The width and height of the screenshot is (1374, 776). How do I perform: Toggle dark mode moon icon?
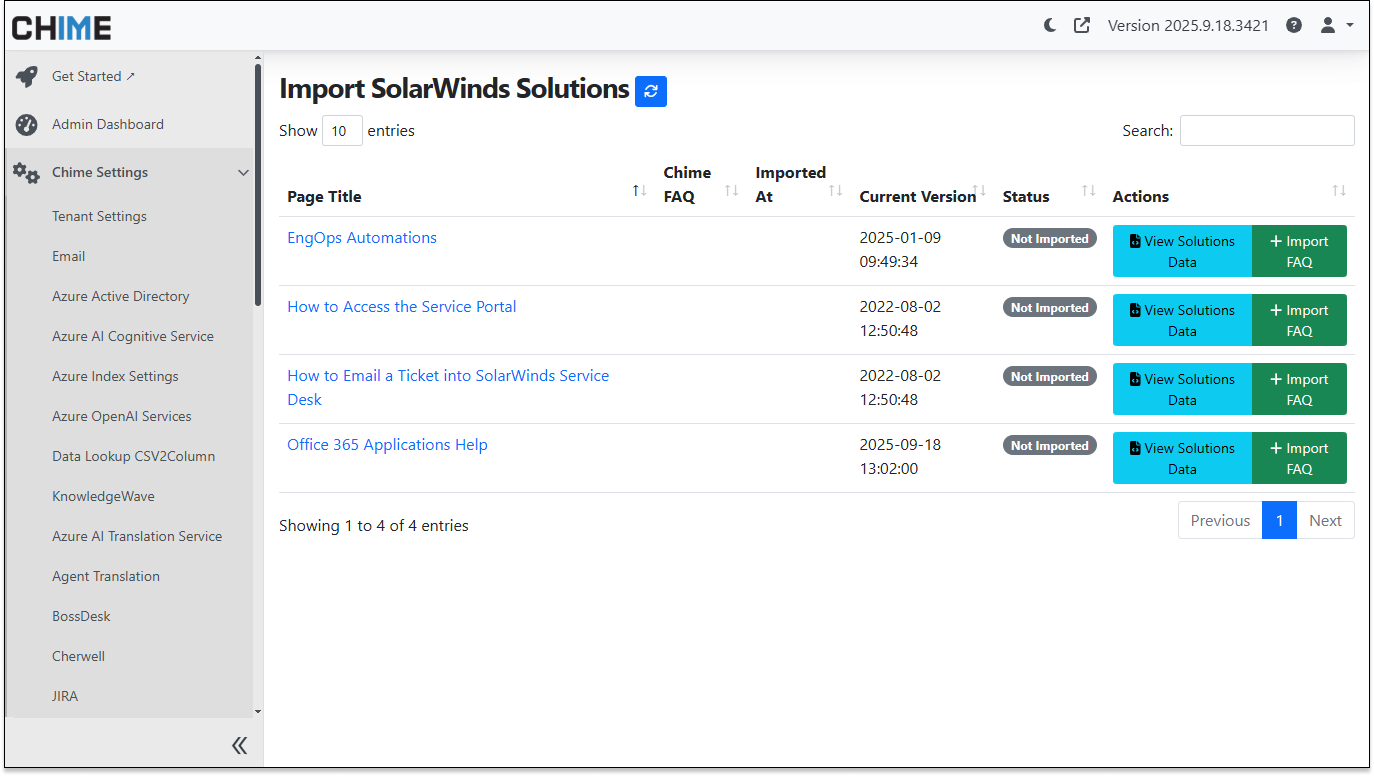tap(1050, 25)
